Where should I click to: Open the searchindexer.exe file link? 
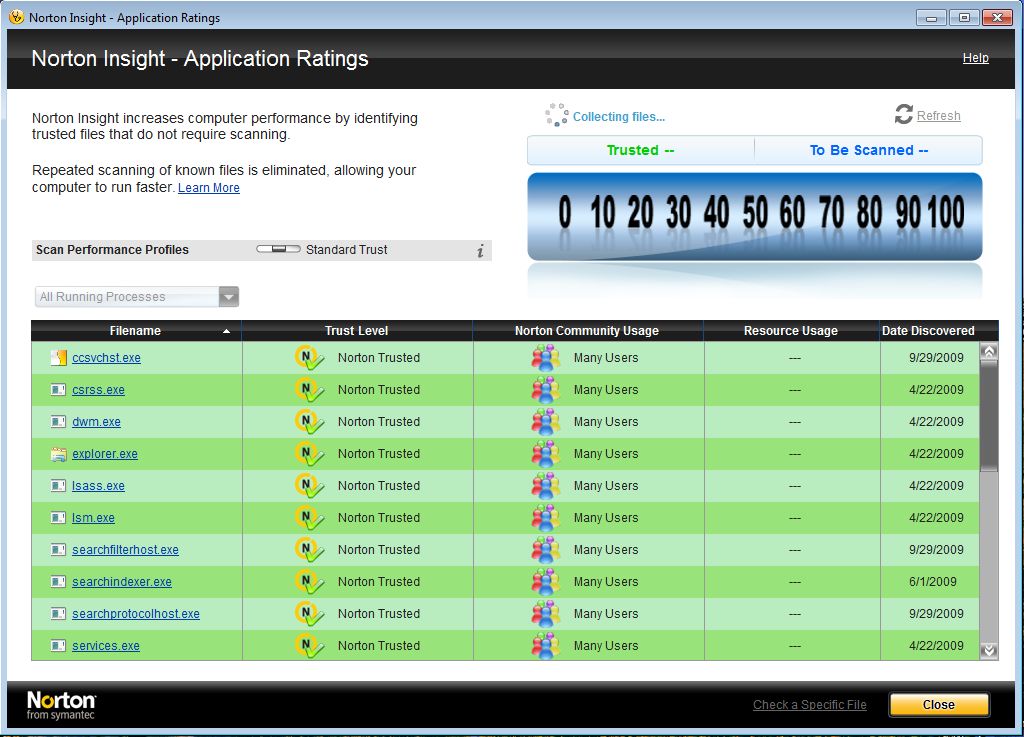pyautogui.click(x=122, y=582)
